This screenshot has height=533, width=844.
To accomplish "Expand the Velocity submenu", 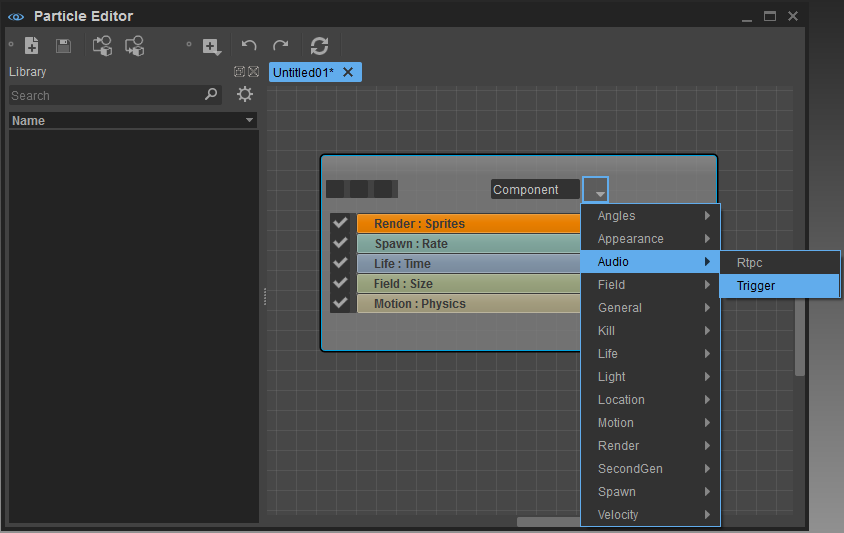I will click(x=650, y=515).
